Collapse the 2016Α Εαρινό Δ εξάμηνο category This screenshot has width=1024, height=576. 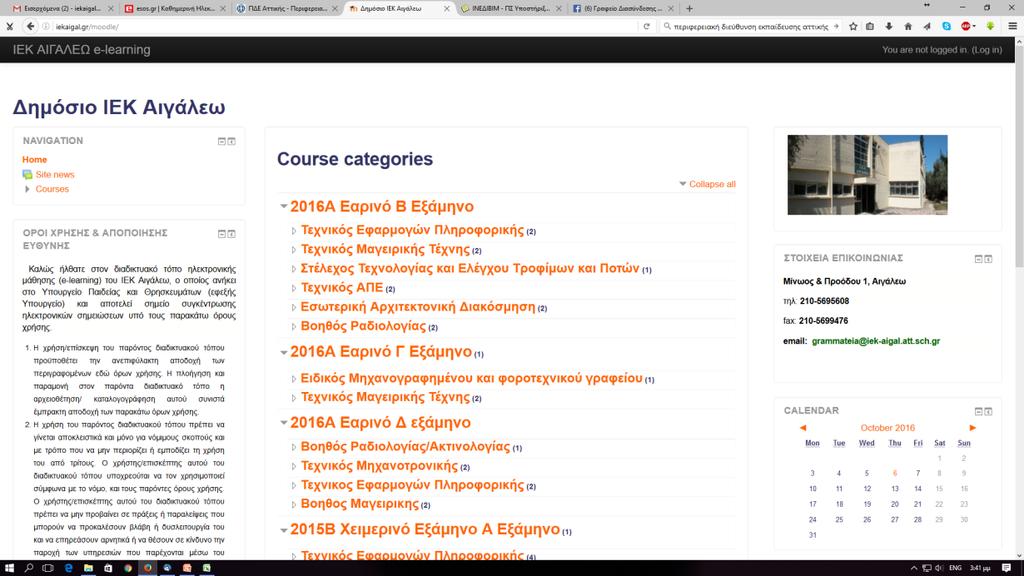pos(283,423)
